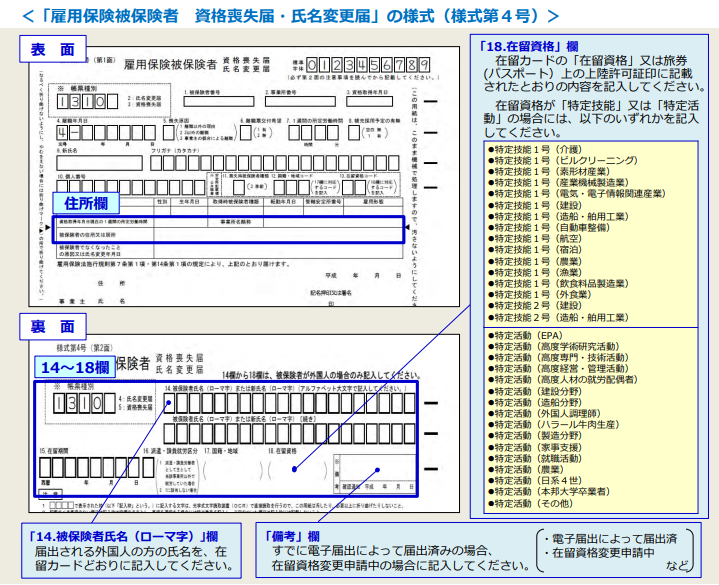Select 特定技能1号(造船・舶用工業)
Image resolution: width=719 pixels, height=585 pixels.
point(558,216)
